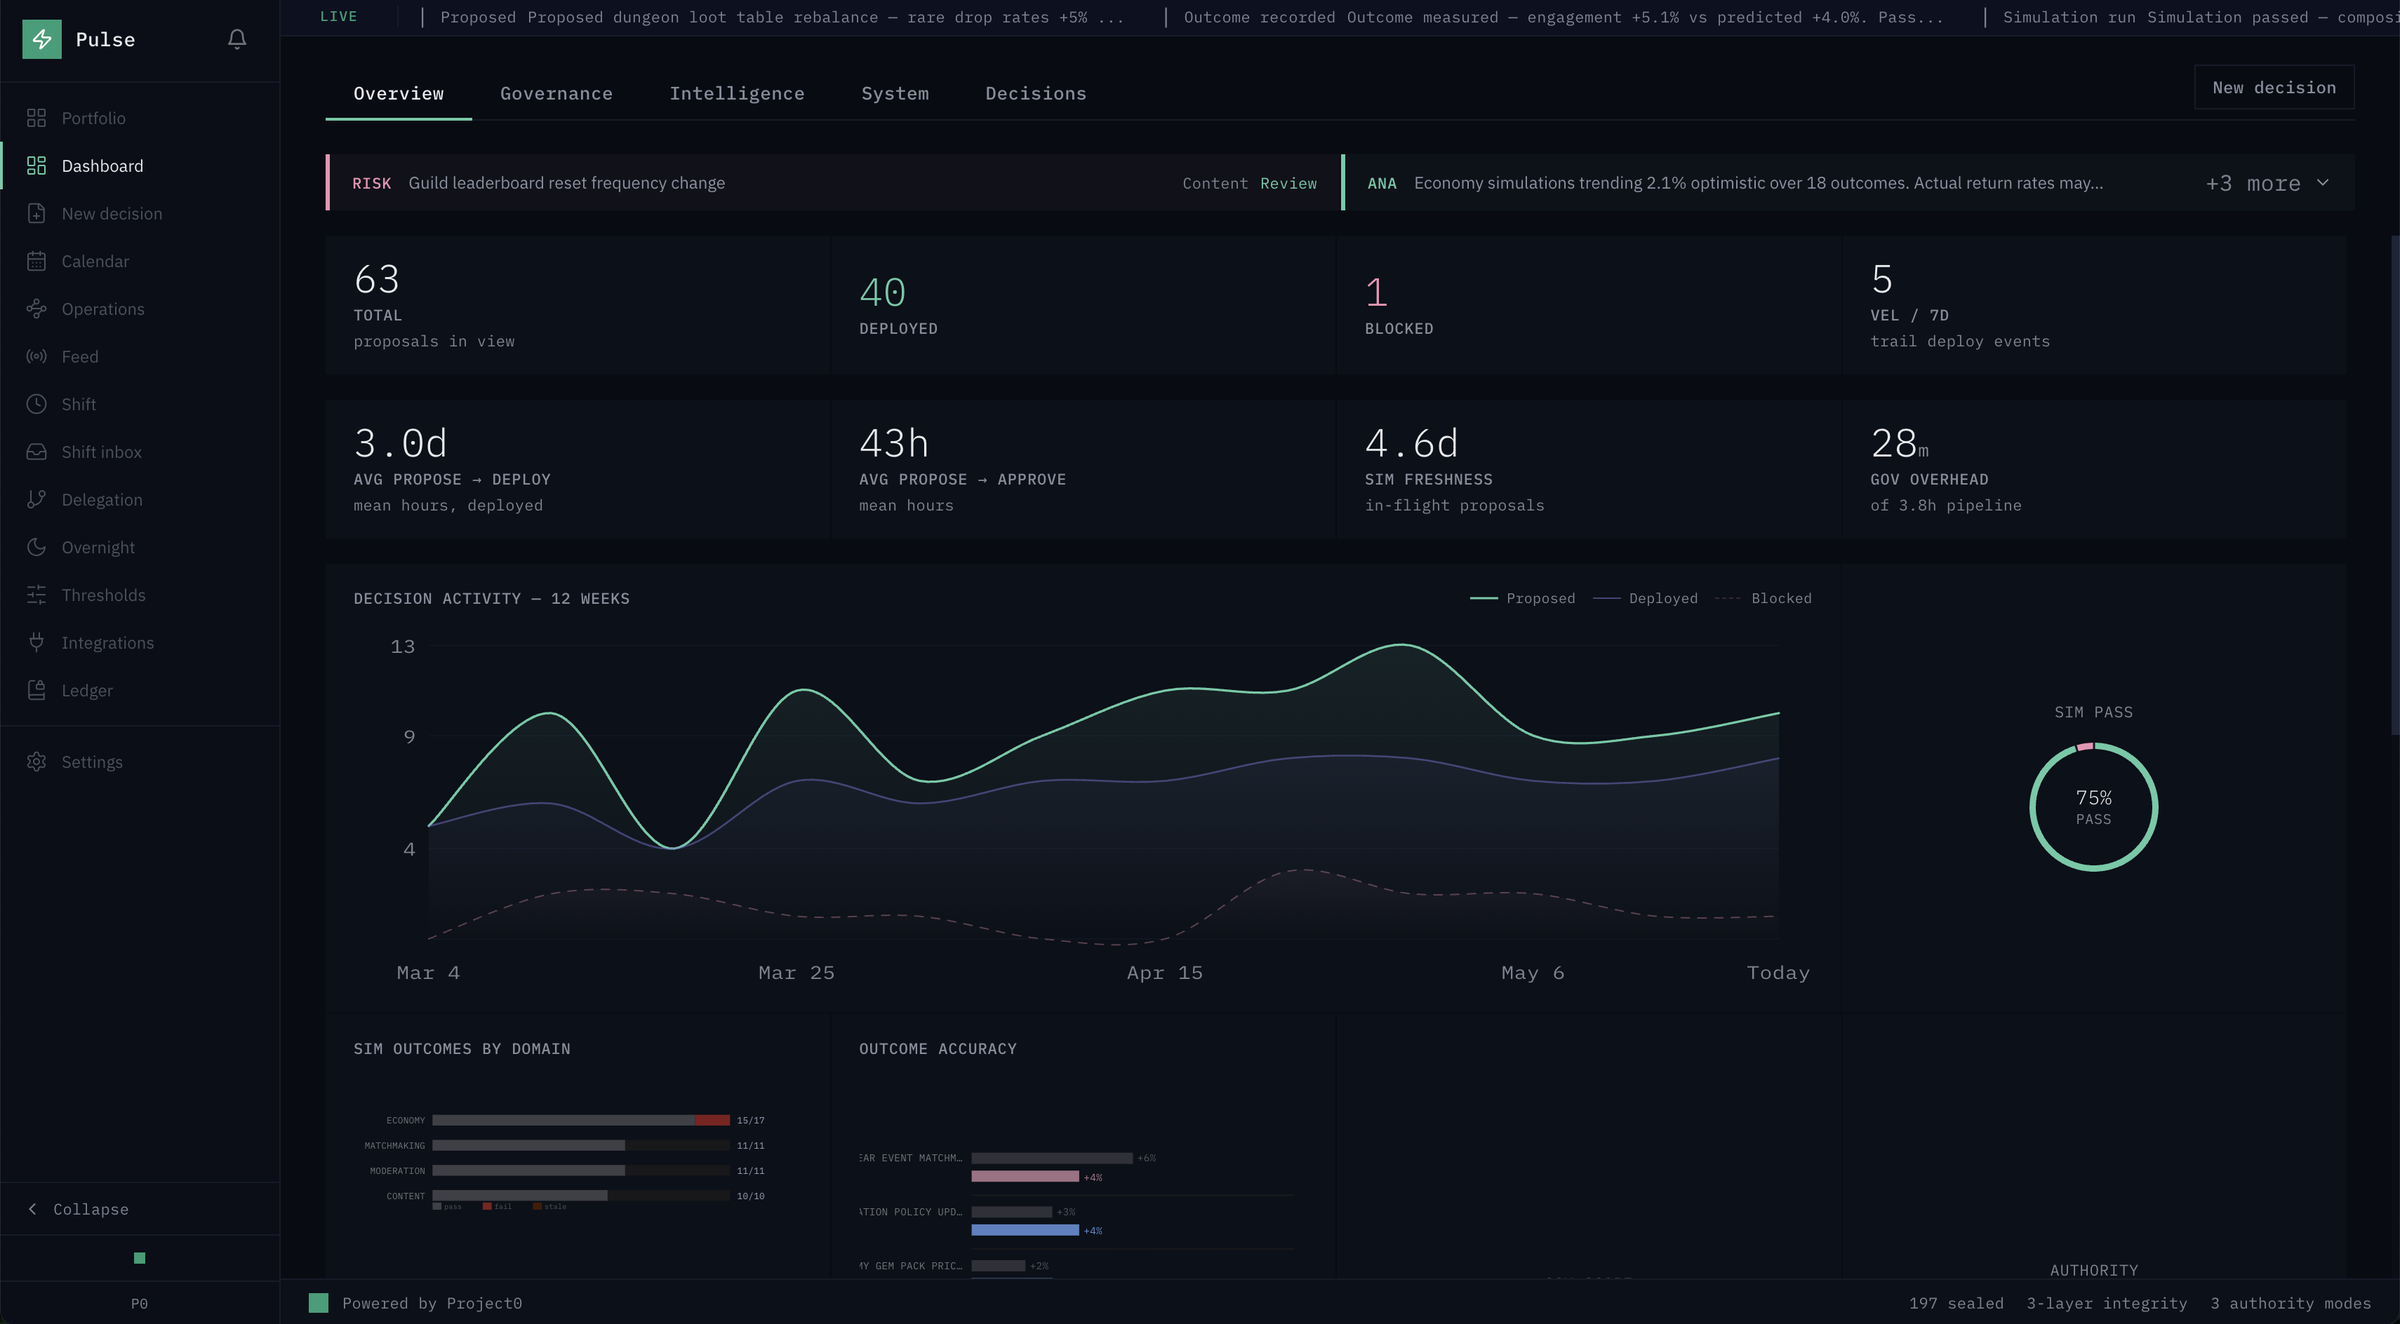The height and width of the screenshot is (1324, 2400).
Task: Click the Delegation branch icon
Action: coord(37,500)
